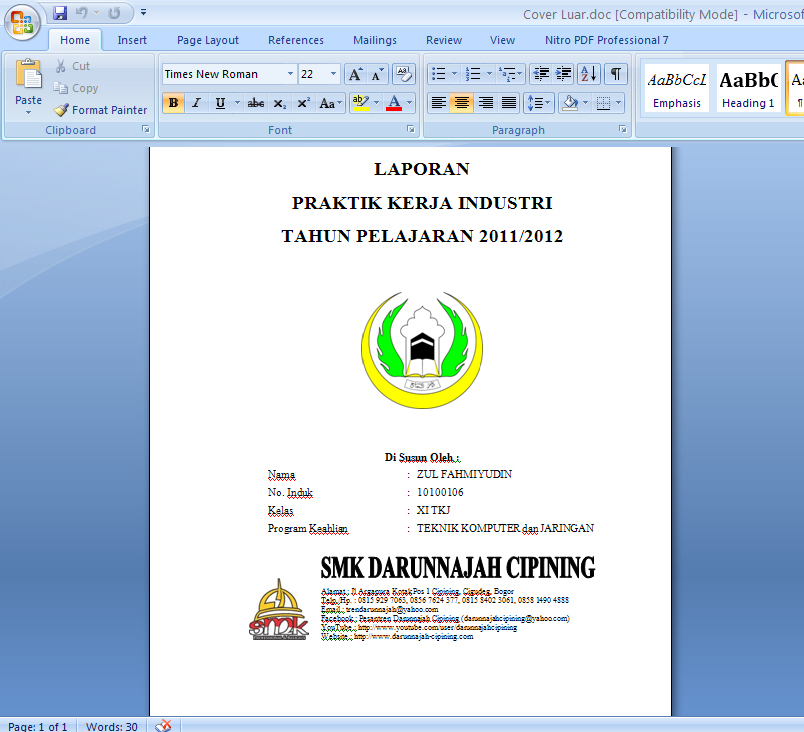Image resolution: width=804 pixels, height=732 pixels.
Task: Apply yellow text highlight color
Action: coord(360,103)
